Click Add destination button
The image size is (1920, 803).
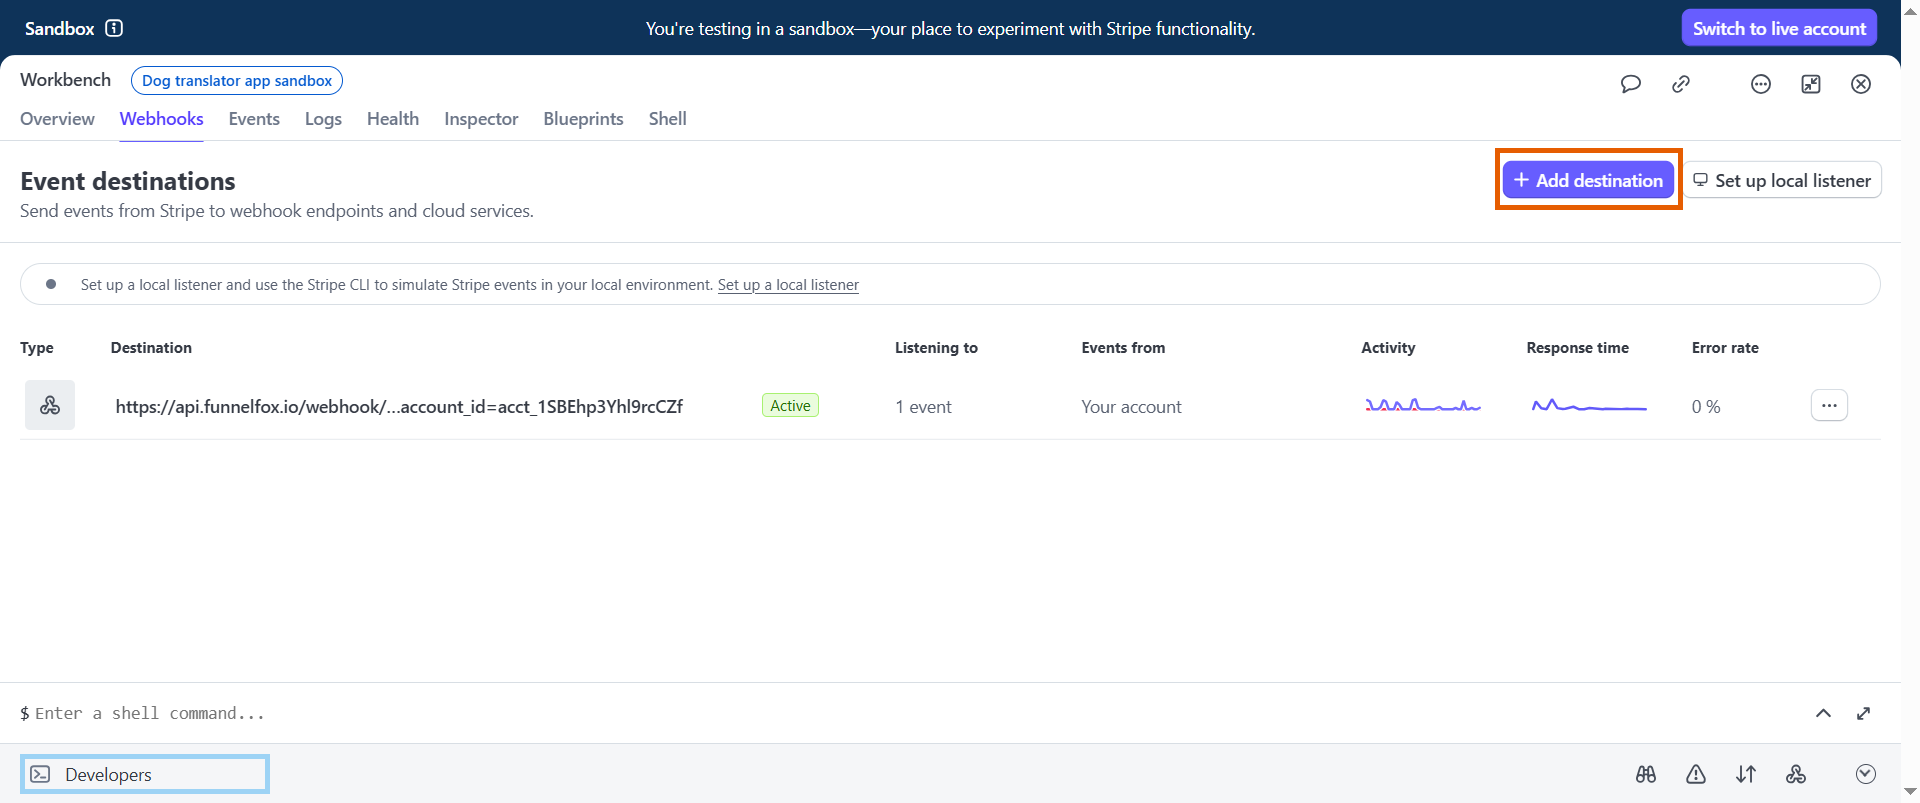(x=1588, y=180)
